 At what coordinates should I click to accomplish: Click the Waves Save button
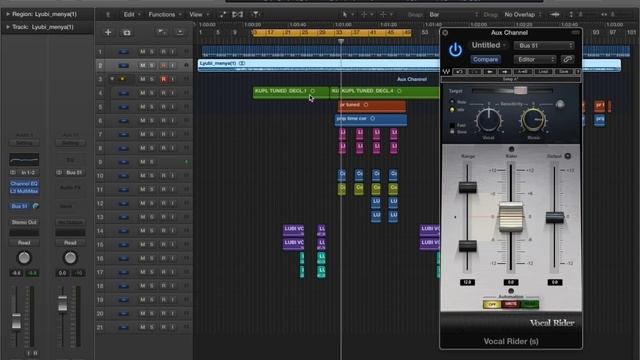[564, 71]
